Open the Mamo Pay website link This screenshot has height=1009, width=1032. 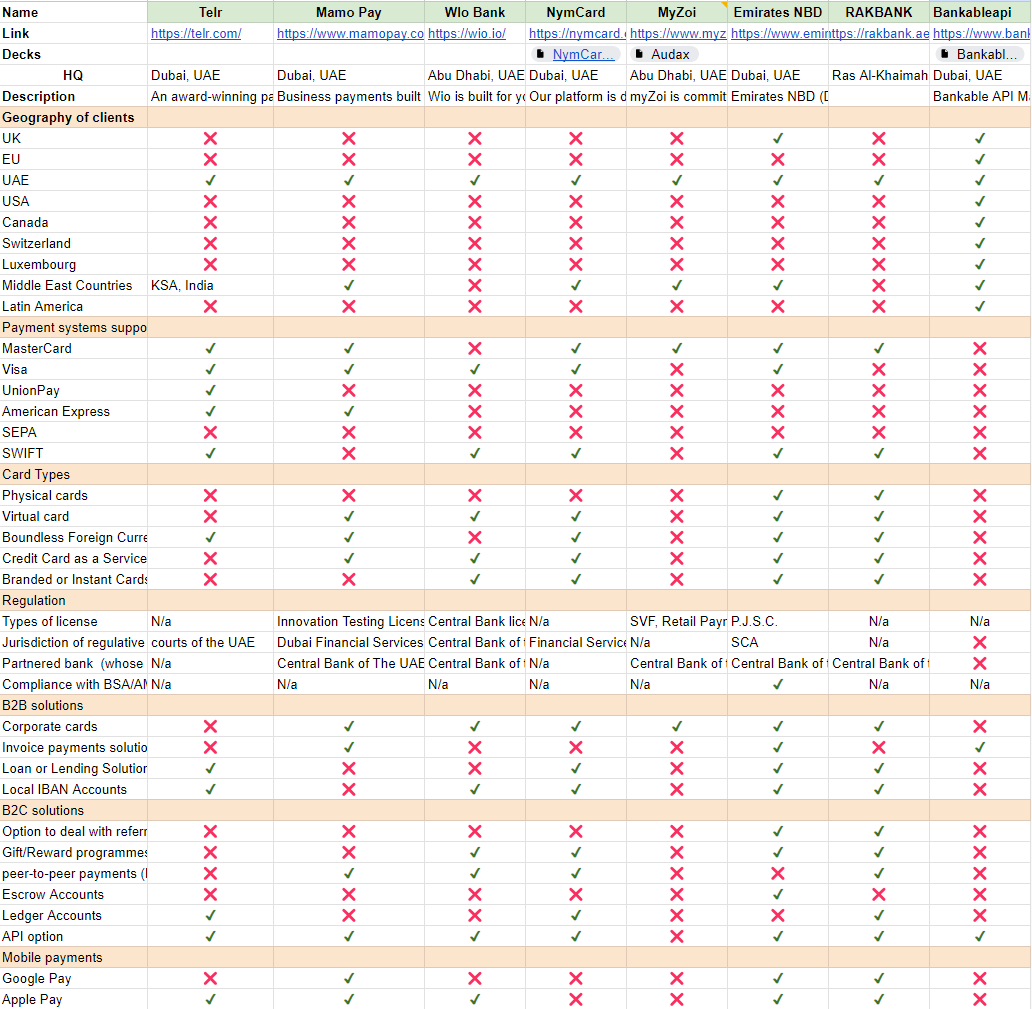[x=350, y=33]
